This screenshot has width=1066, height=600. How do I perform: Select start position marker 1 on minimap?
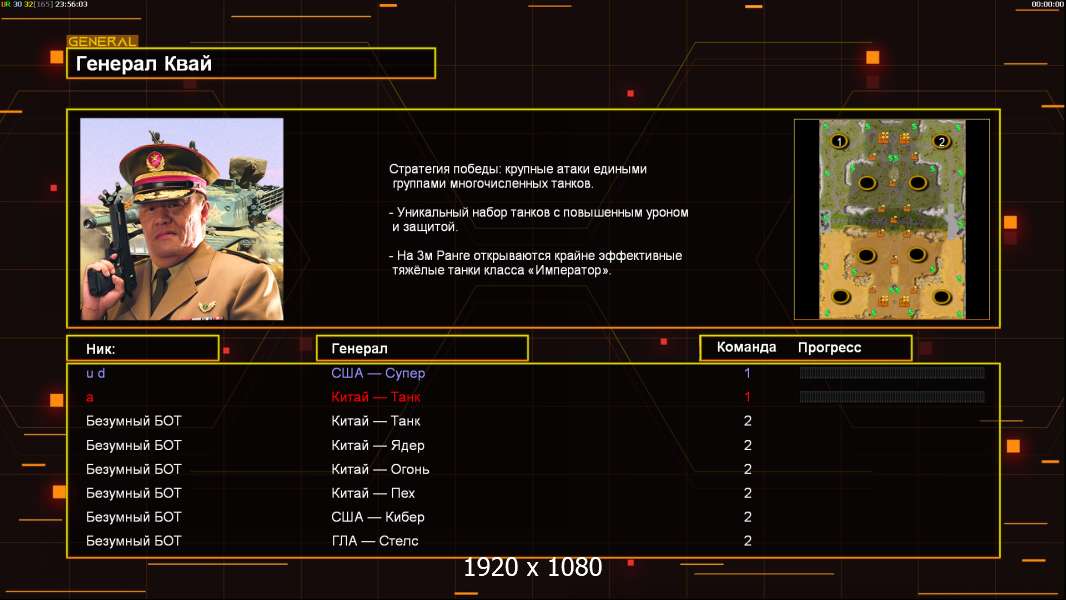(839, 141)
